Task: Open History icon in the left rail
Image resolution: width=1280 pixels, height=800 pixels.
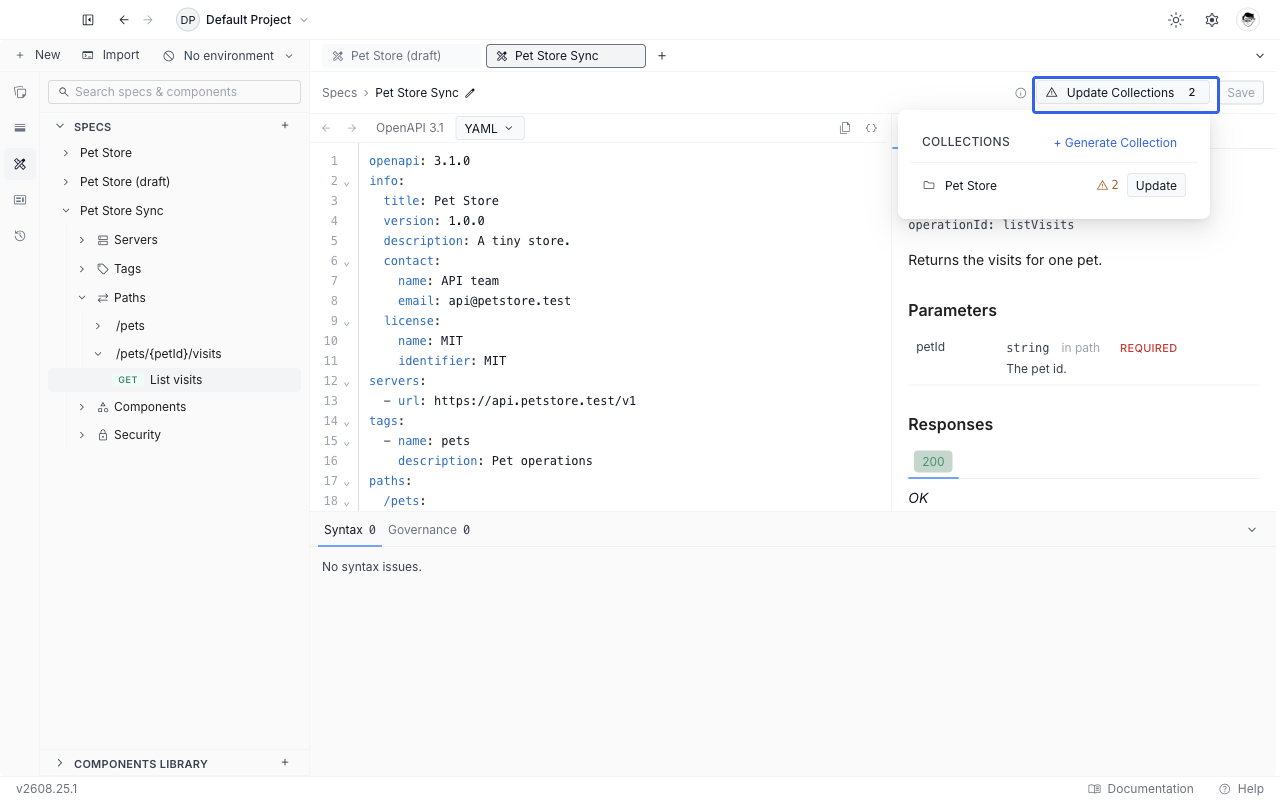Action: click(x=20, y=236)
